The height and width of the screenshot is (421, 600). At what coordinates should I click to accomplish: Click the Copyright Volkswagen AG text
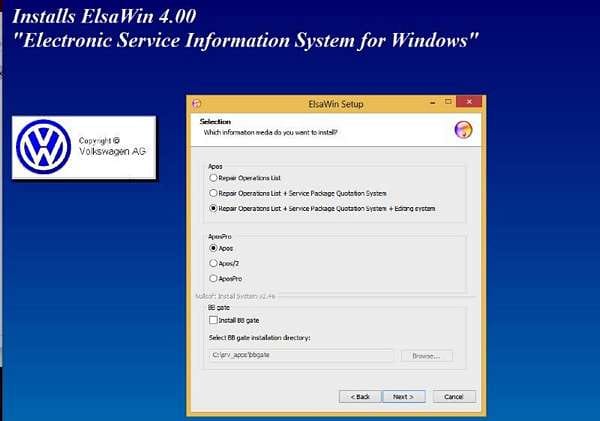[x=112, y=146]
